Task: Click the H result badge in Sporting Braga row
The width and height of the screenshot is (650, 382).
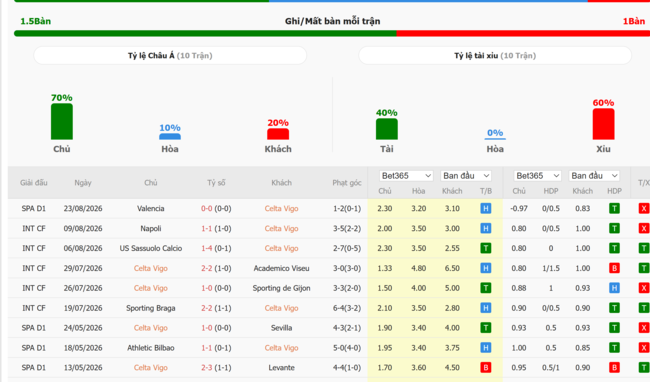Action: click(485, 308)
